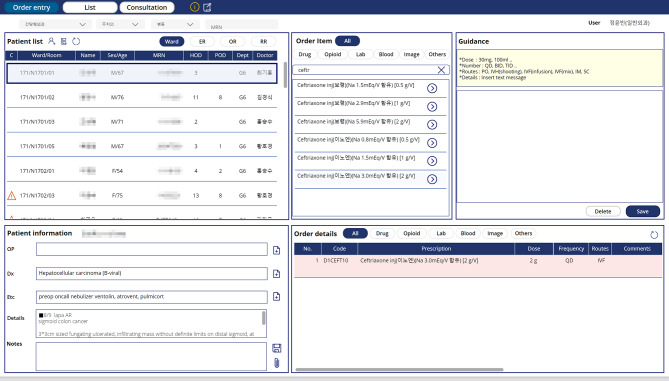Click the add-document icon beside Dx field
The width and height of the screenshot is (669, 381).
tap(276, 273)
